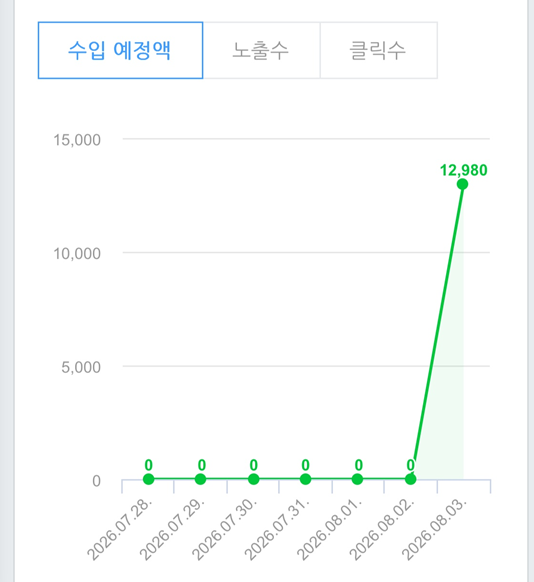Click the 12,980 data point on the chart

462,184
